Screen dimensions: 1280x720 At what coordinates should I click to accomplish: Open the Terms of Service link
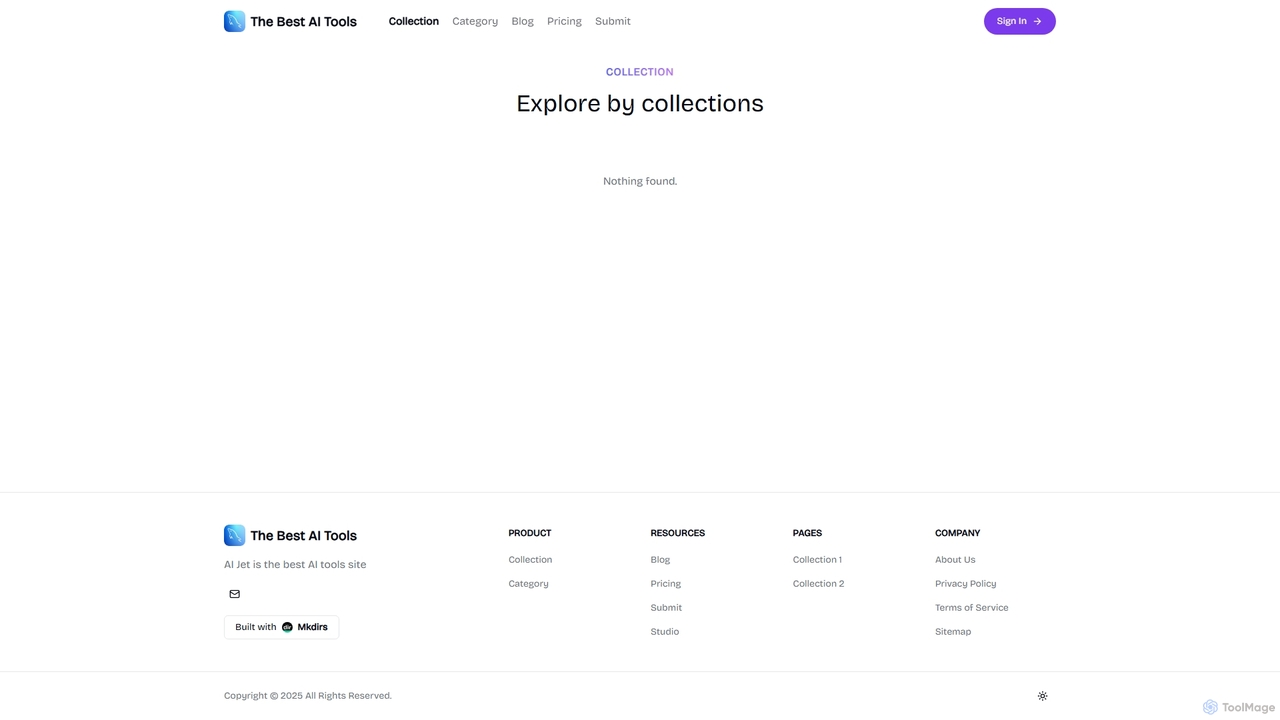(971, 608)
